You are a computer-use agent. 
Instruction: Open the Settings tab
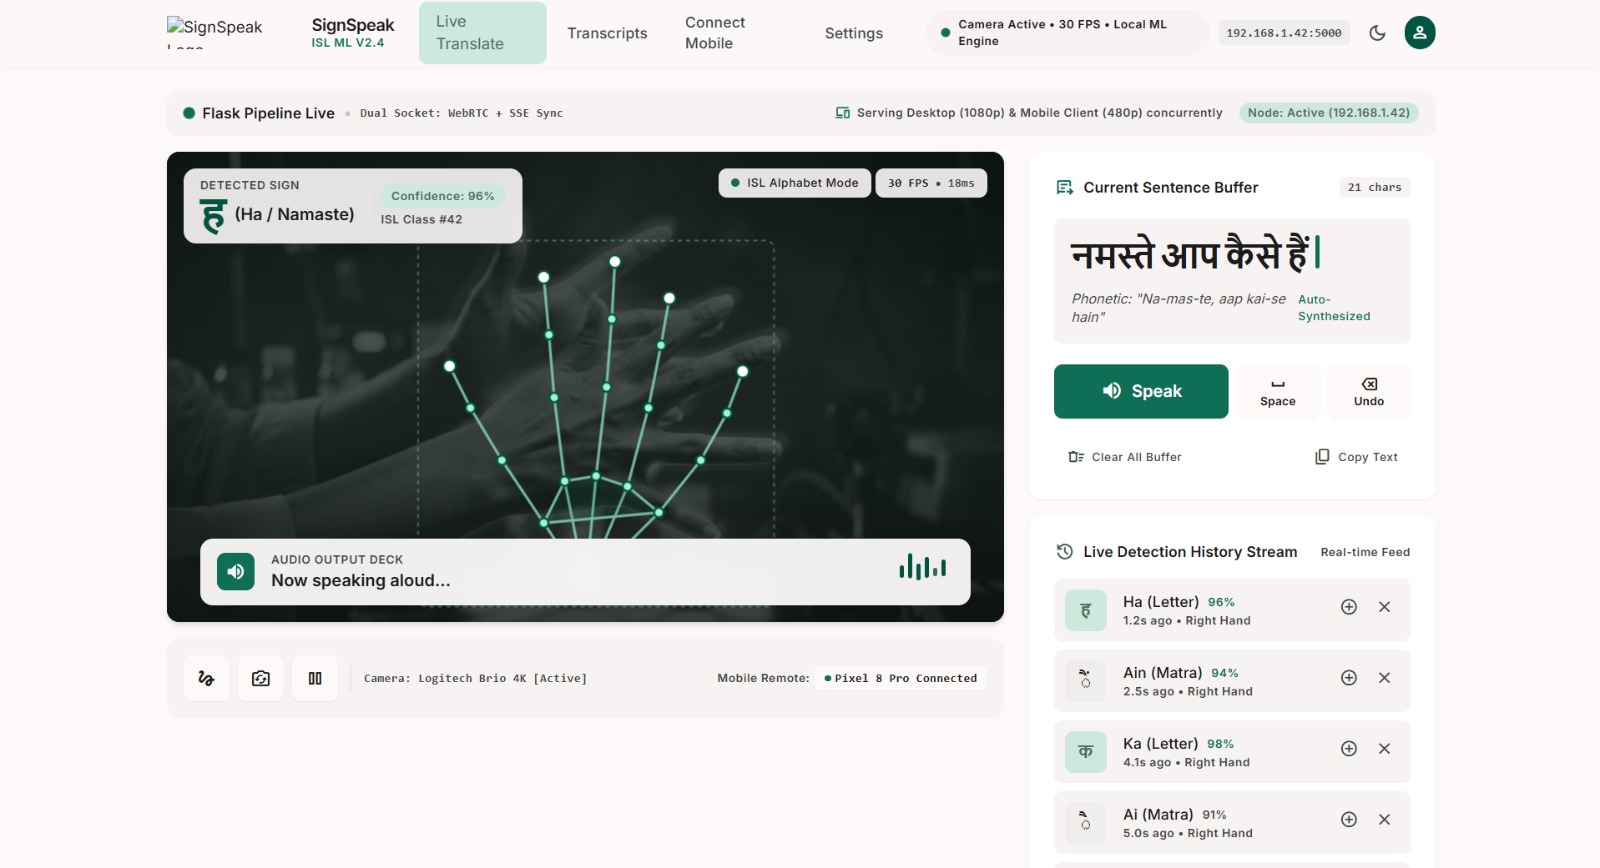pos(854,33)
